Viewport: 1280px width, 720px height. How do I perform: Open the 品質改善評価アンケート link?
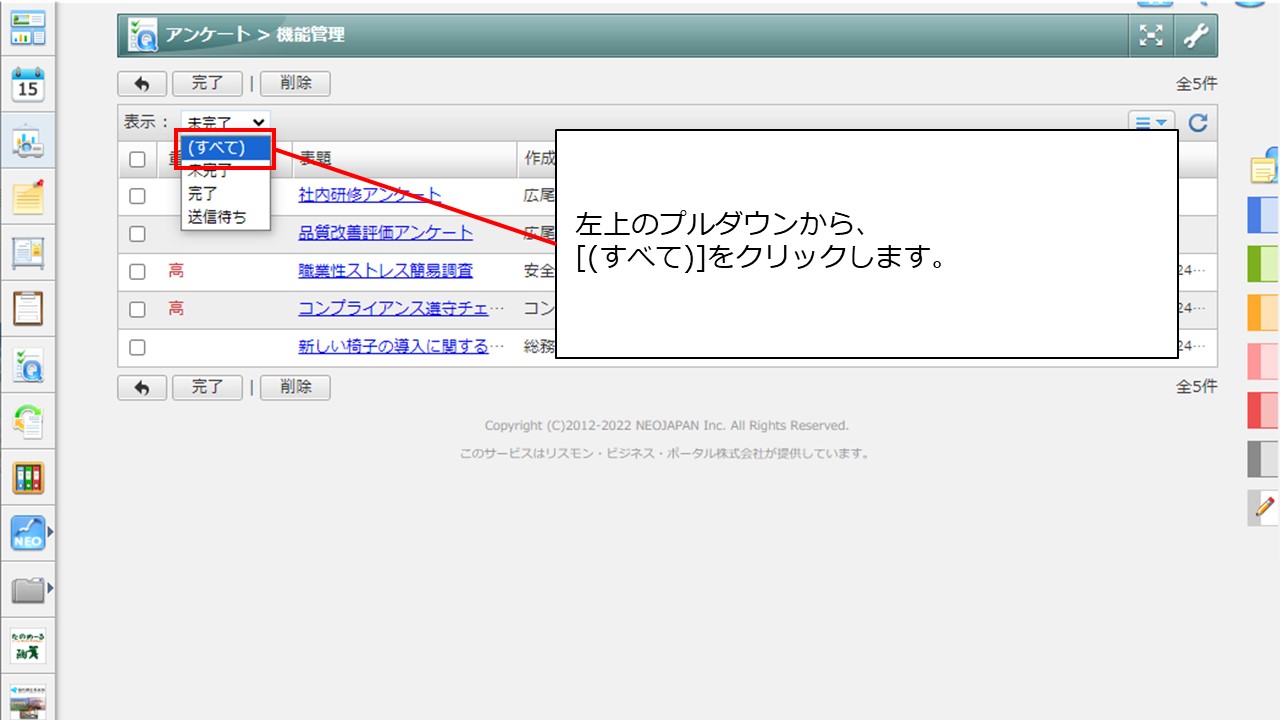(385, 233)
